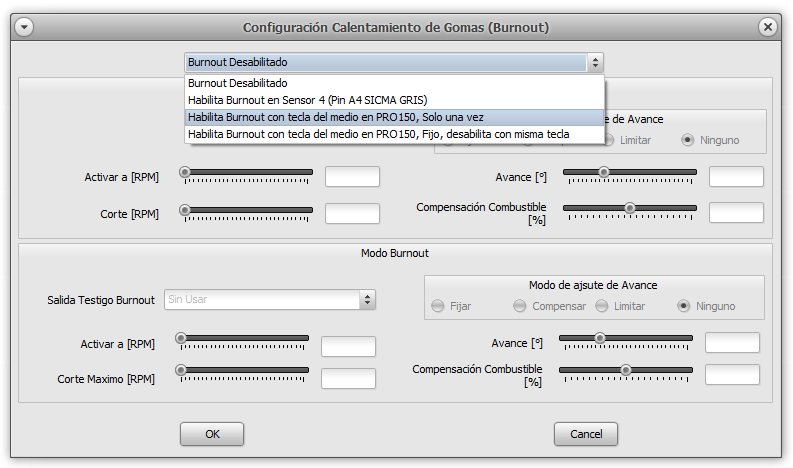
Task: Select Compensar radio in Modo Burnout section
Action: (x=519, y=306)
